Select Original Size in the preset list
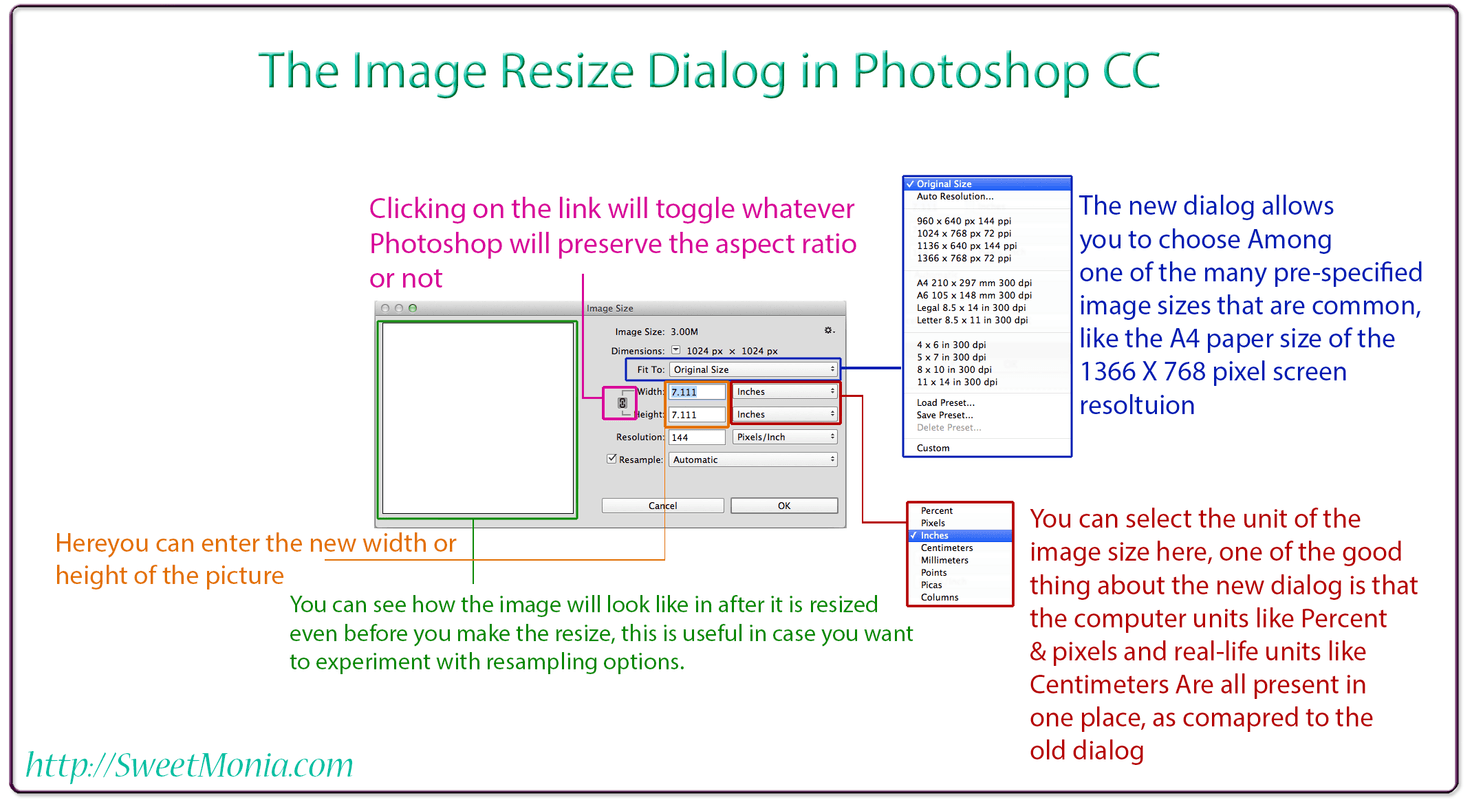 (987, 184)
